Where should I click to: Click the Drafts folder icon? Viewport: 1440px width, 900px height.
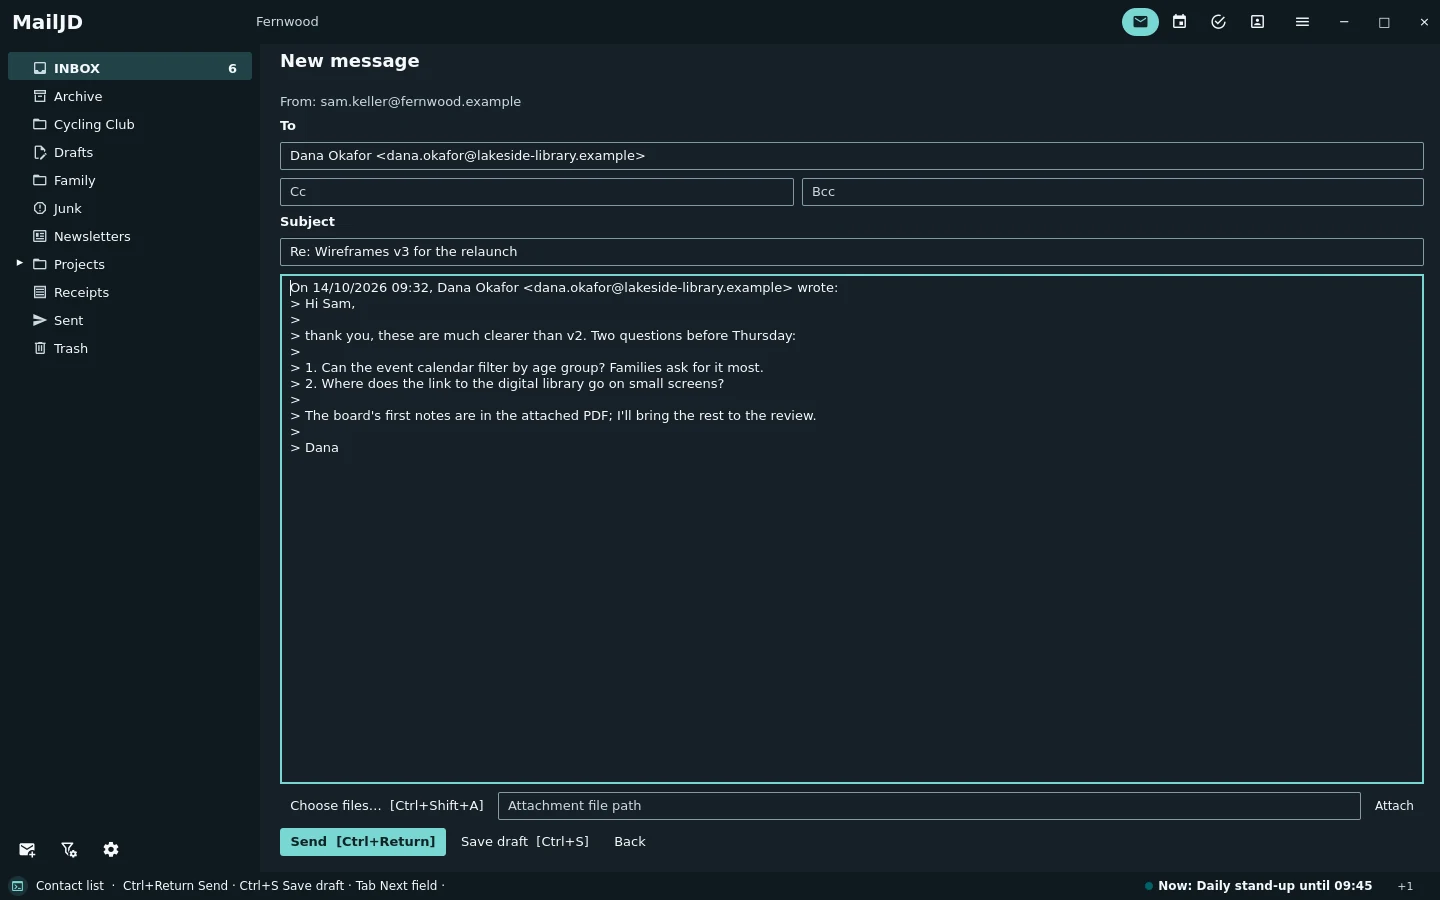coord(40,152)
